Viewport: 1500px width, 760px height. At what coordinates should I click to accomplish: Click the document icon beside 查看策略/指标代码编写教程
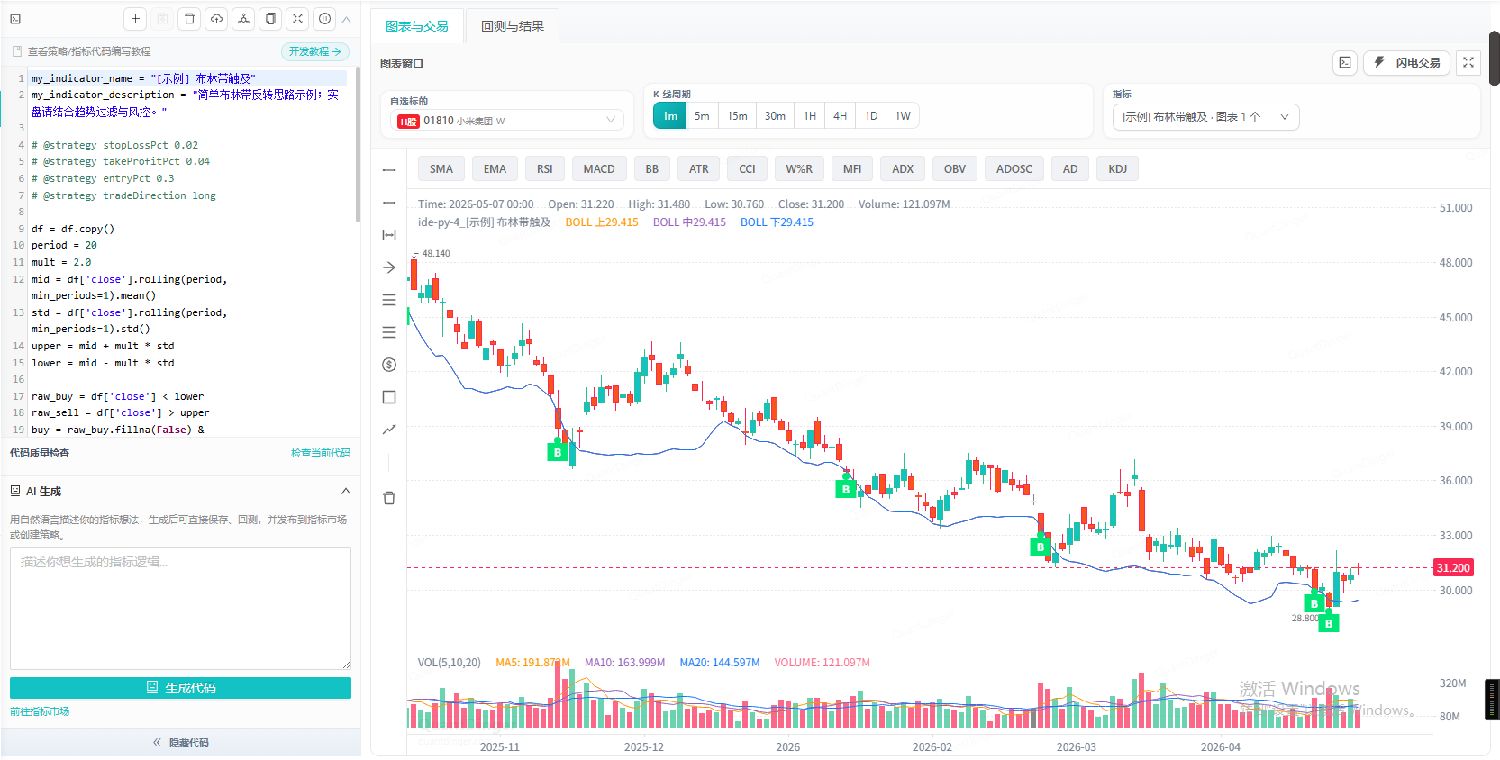(16, 51)
